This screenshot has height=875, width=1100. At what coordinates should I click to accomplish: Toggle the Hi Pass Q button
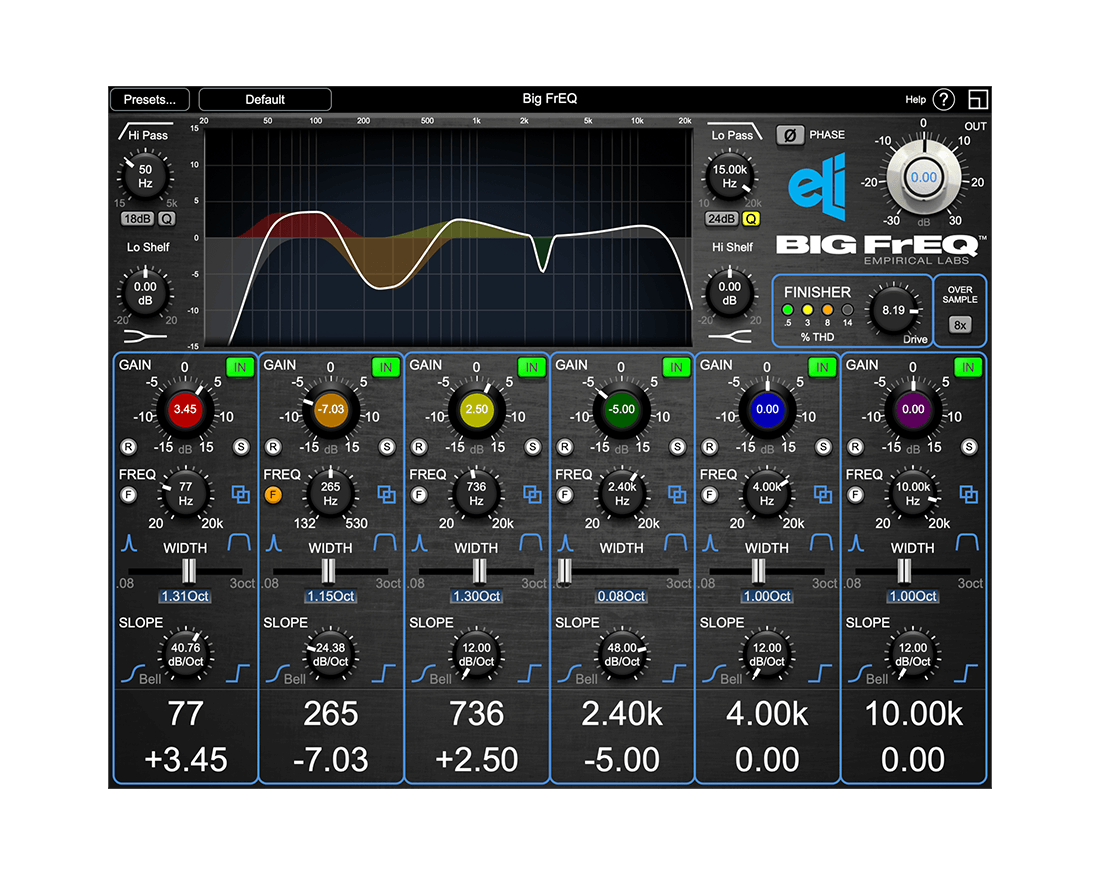click(x=166, y=219)
